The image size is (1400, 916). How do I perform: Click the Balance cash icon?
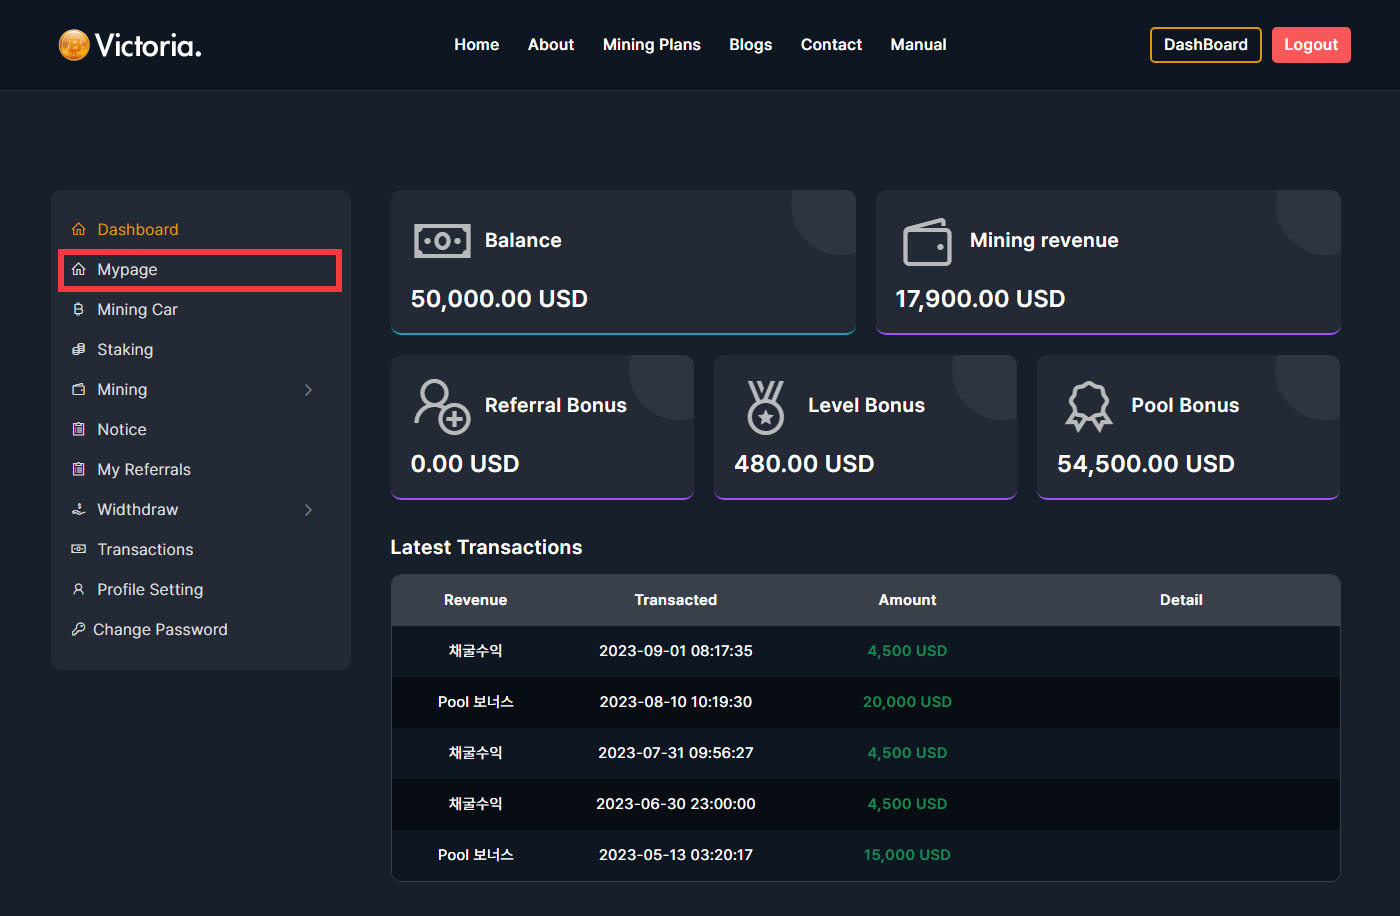442,241
